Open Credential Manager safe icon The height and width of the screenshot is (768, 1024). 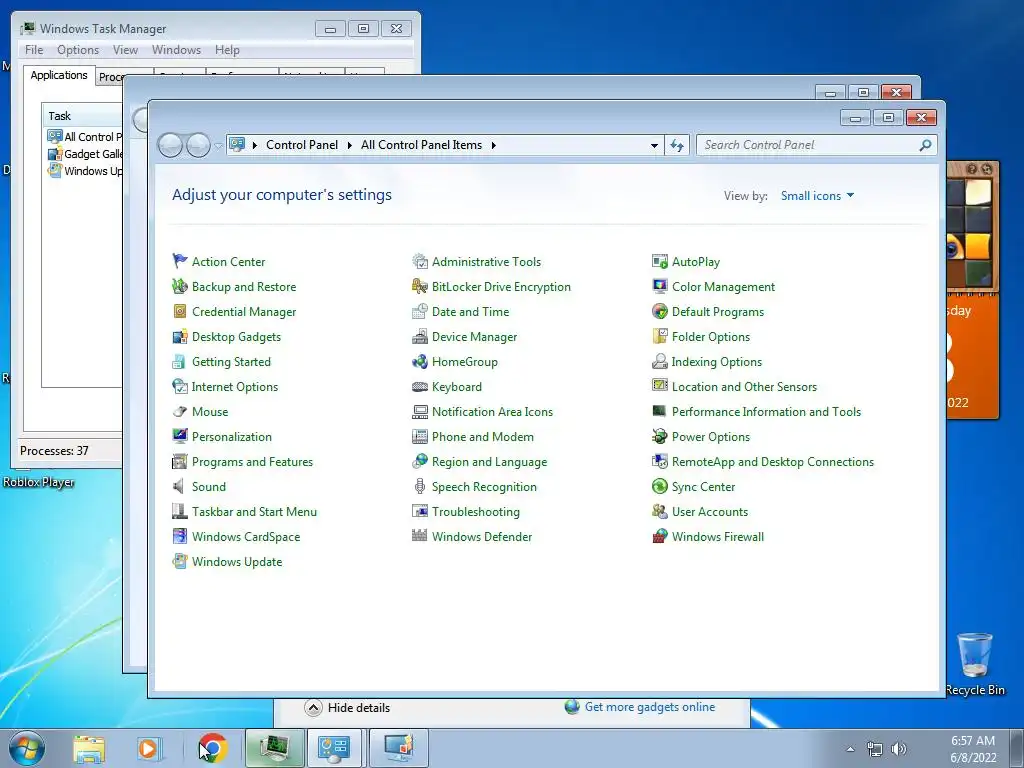coord(180,312)
